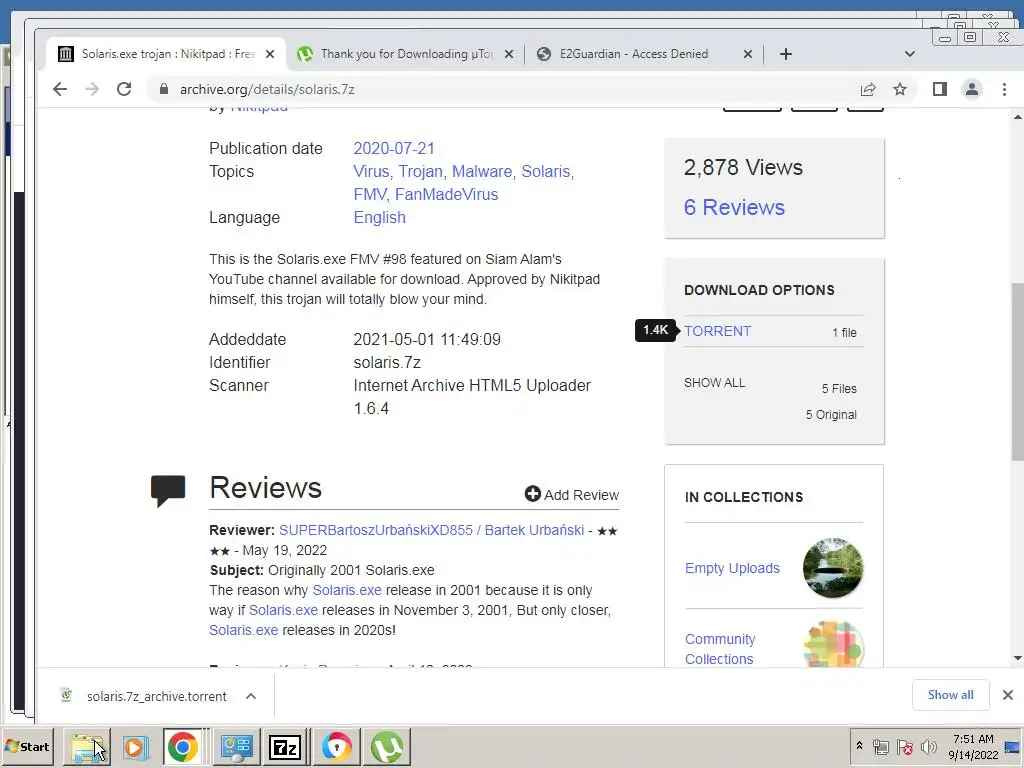Open the Empty Uploads collection link
Screen dimensions: 1024x768
click(x=732, y=568)
